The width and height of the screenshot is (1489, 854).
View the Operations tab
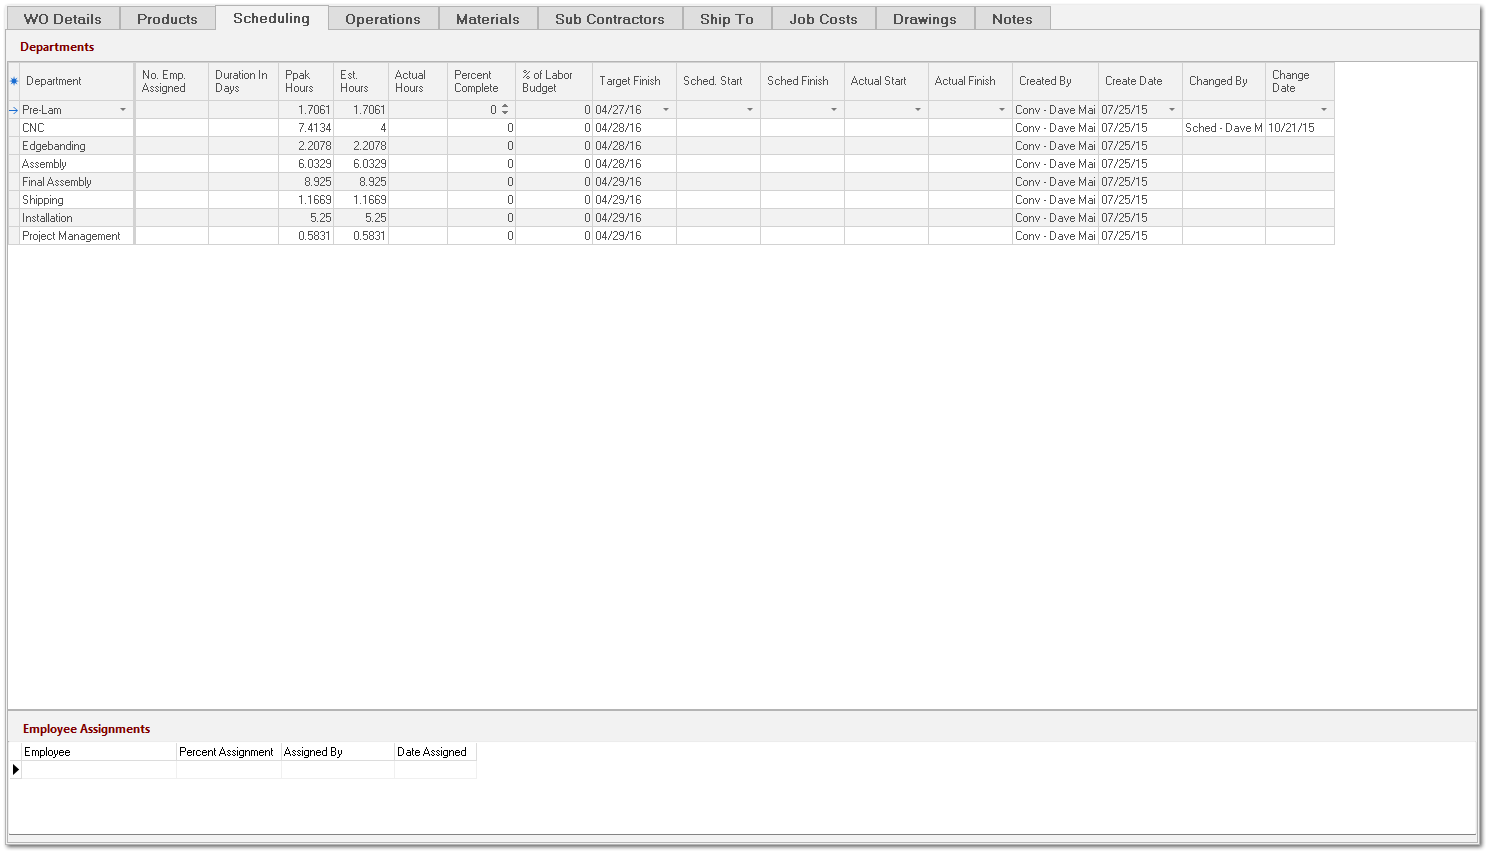point(383,17)
